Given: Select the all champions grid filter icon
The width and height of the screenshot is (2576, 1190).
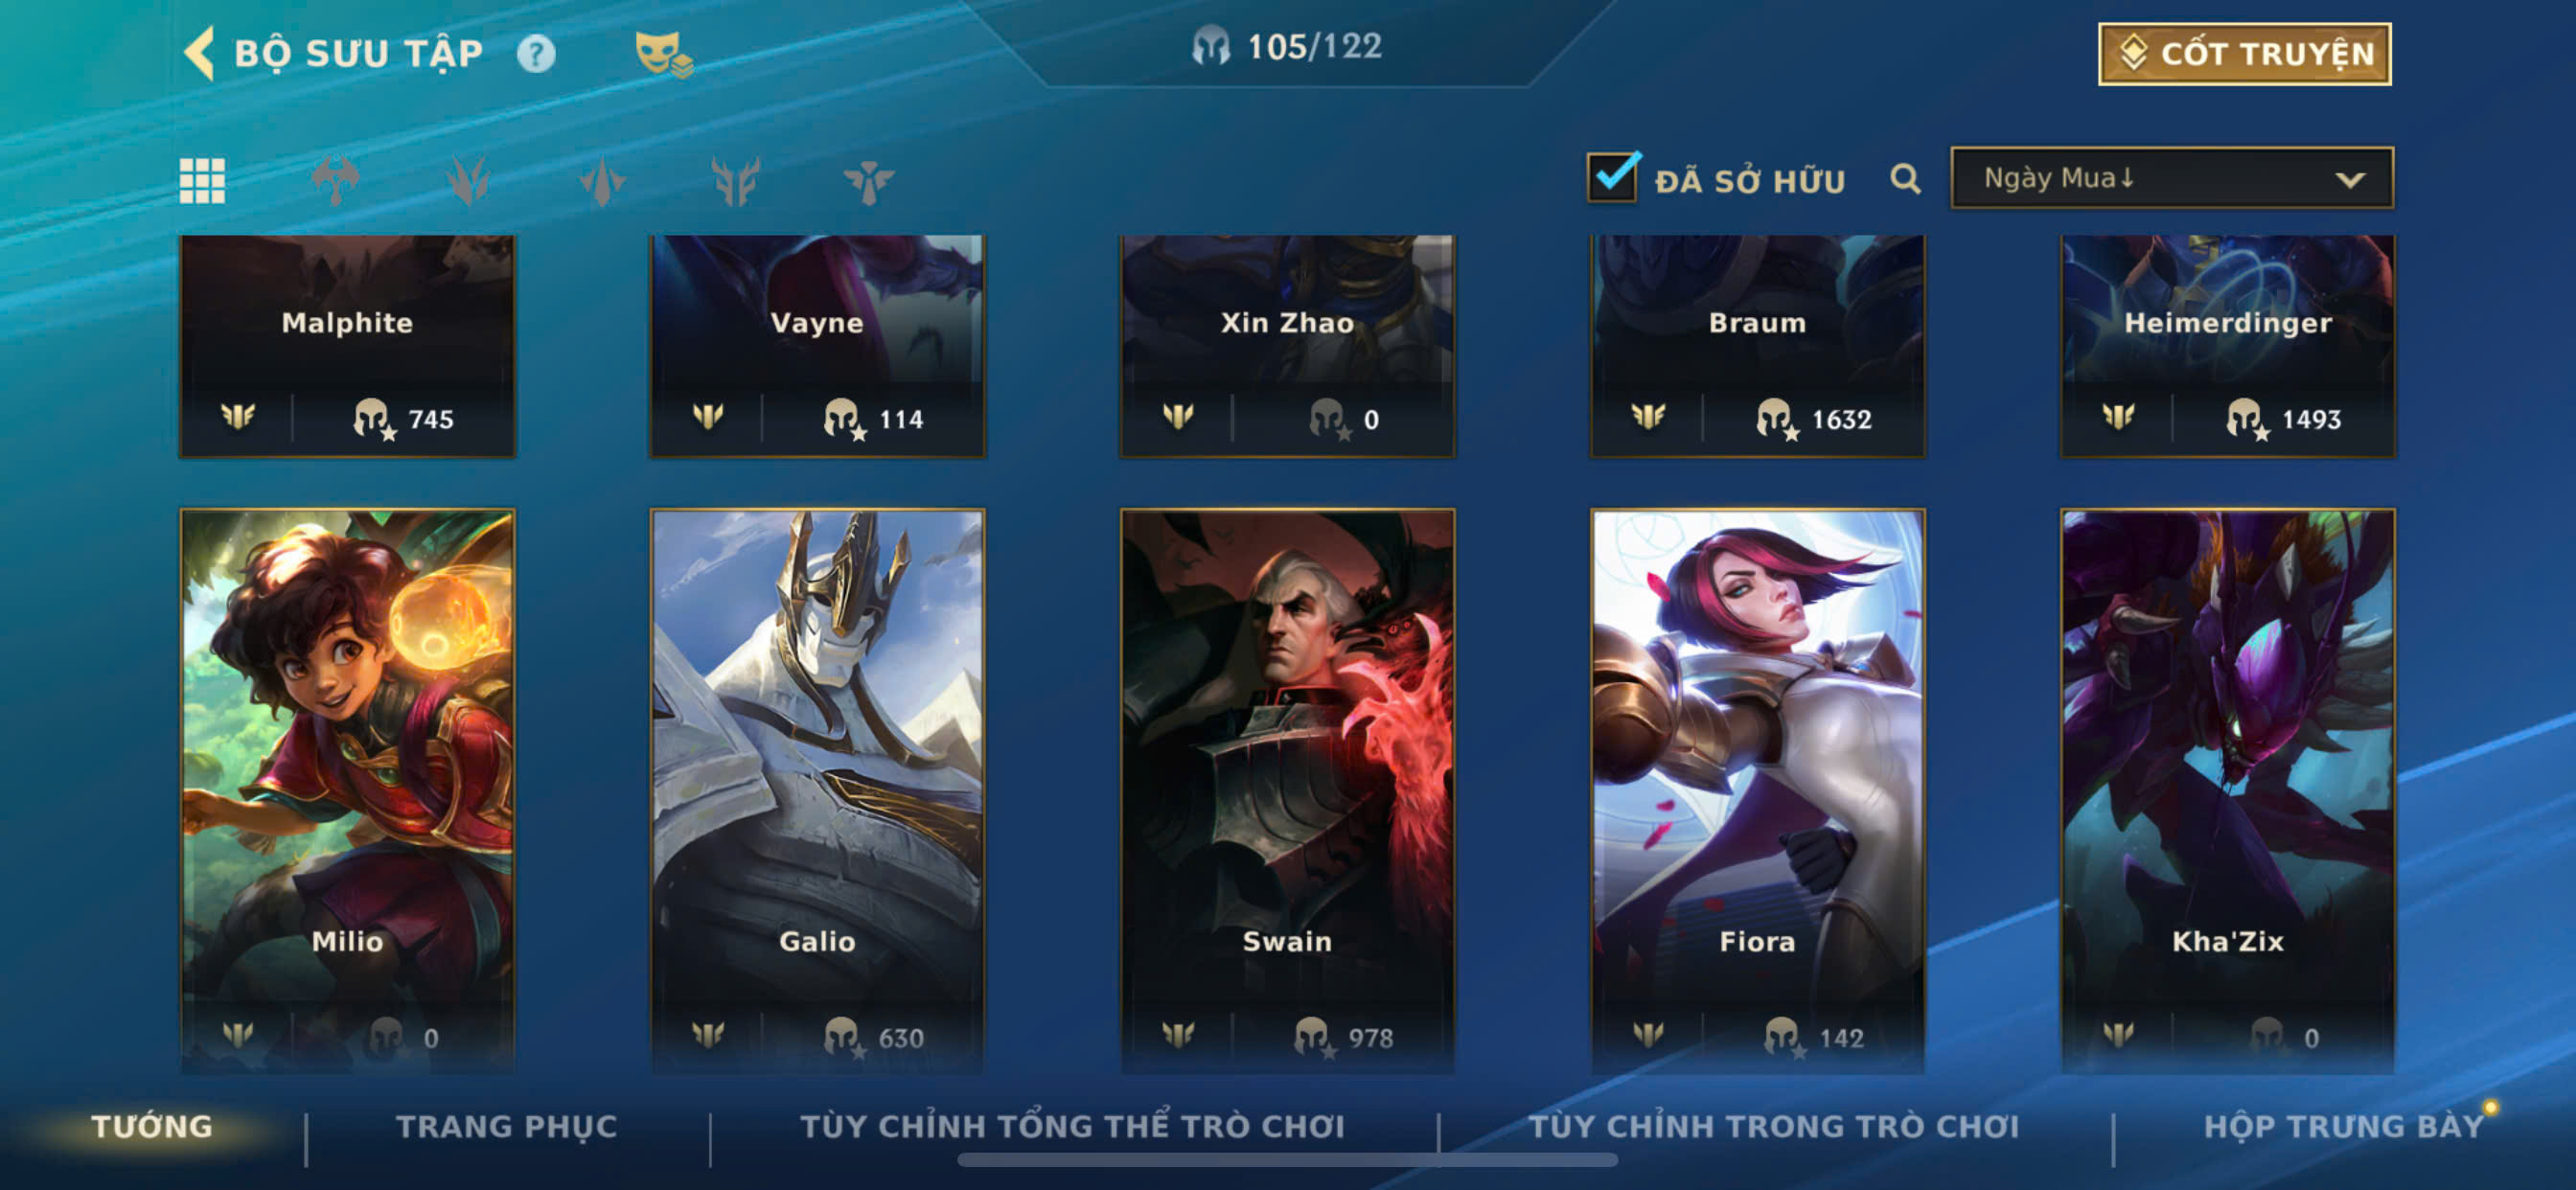Looking at the screenshot, I should pyautogui.click(x=202, y=181).
